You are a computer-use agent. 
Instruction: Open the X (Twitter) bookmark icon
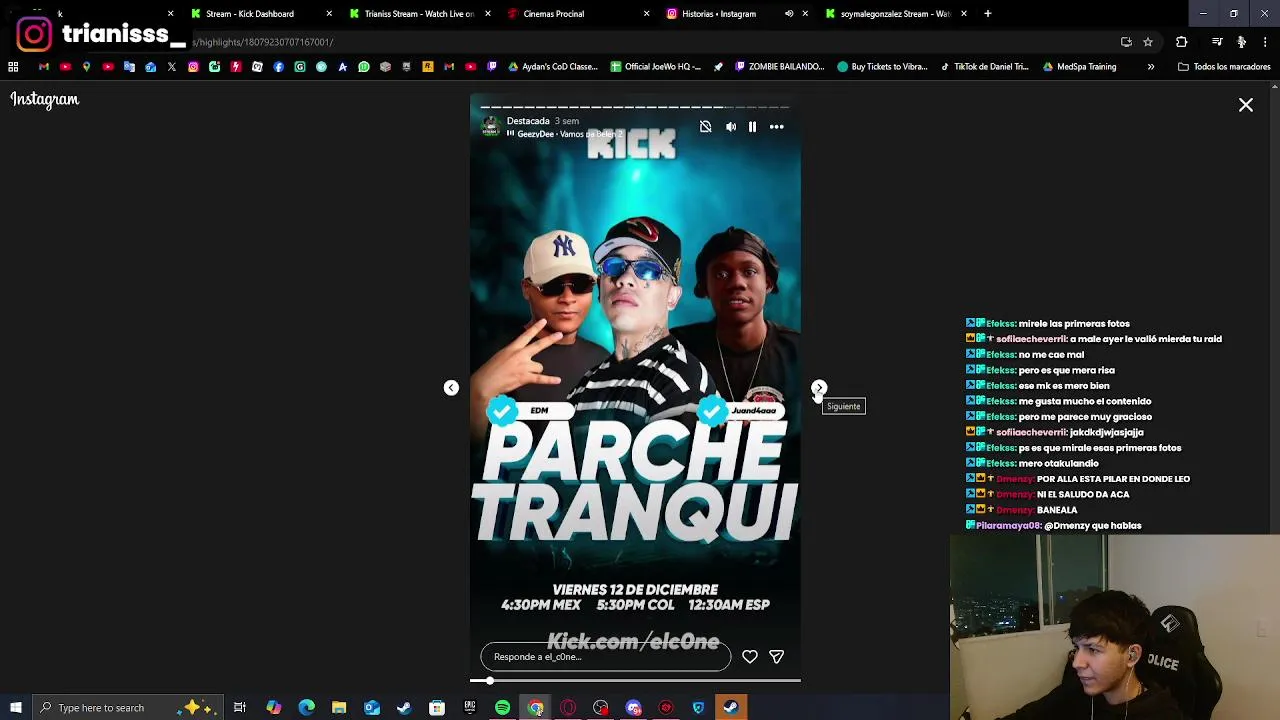[172, 67]
